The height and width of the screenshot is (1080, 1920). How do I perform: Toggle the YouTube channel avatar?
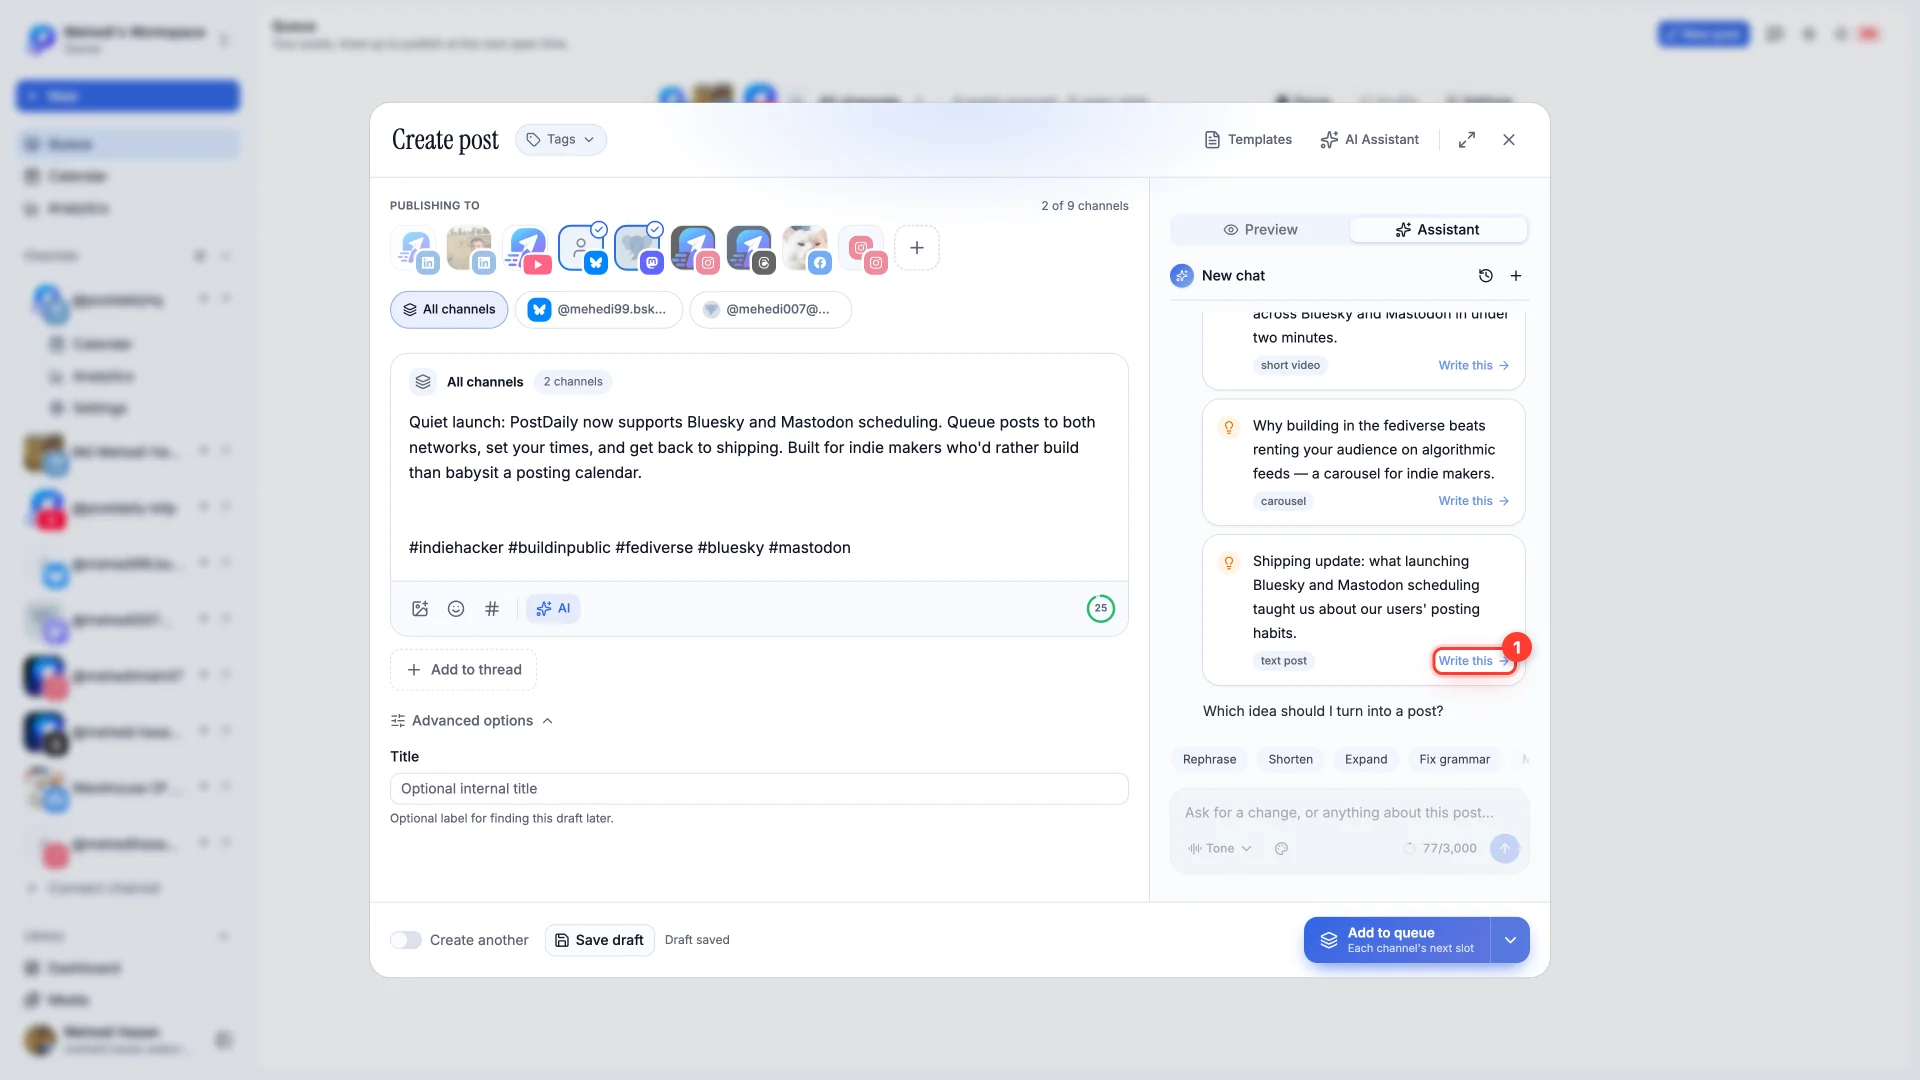click(527, 248)
